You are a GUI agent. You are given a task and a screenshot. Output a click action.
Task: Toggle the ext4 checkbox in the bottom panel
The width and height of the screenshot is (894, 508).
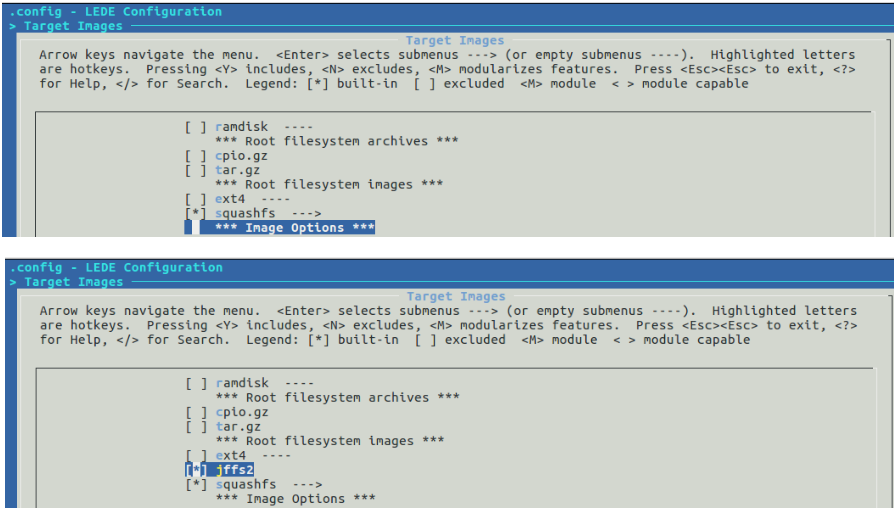pyautogui.click(x=196, y=456)
